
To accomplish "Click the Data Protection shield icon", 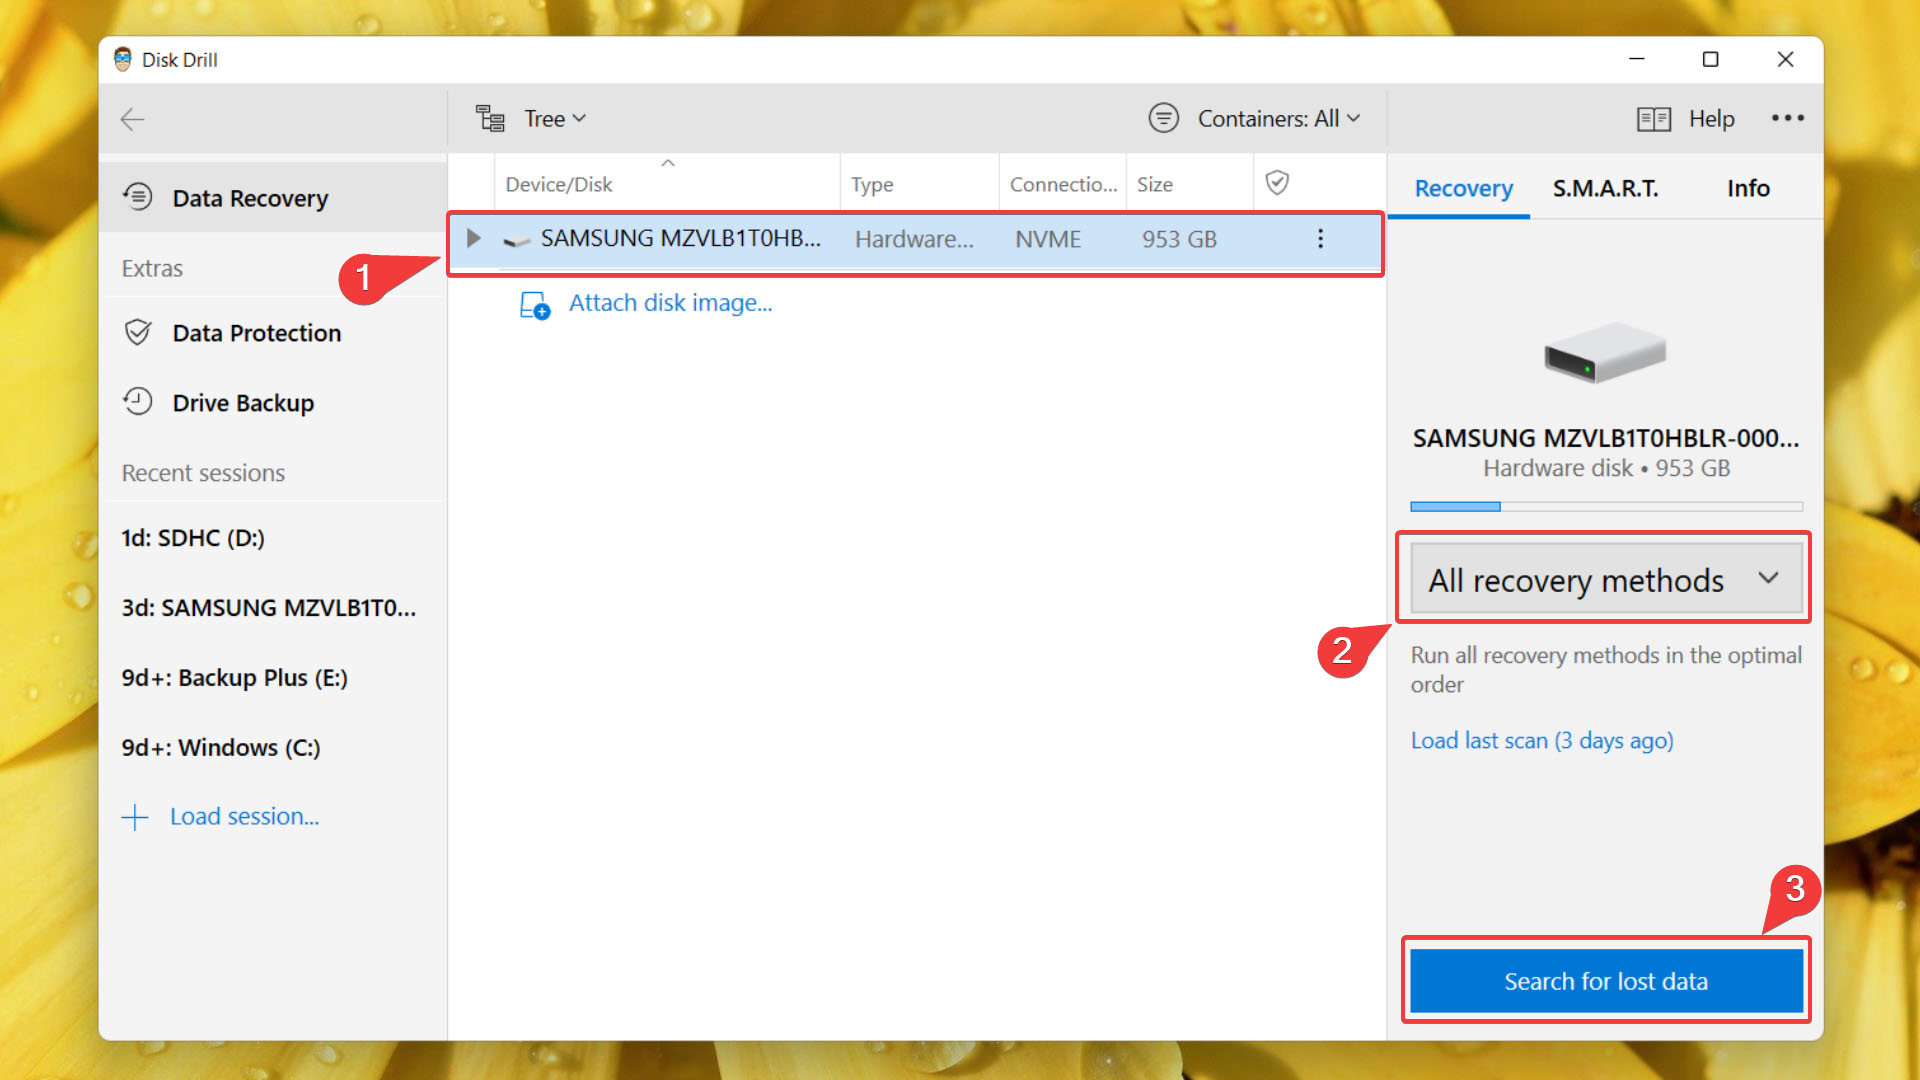I will (x=137, y=332).
